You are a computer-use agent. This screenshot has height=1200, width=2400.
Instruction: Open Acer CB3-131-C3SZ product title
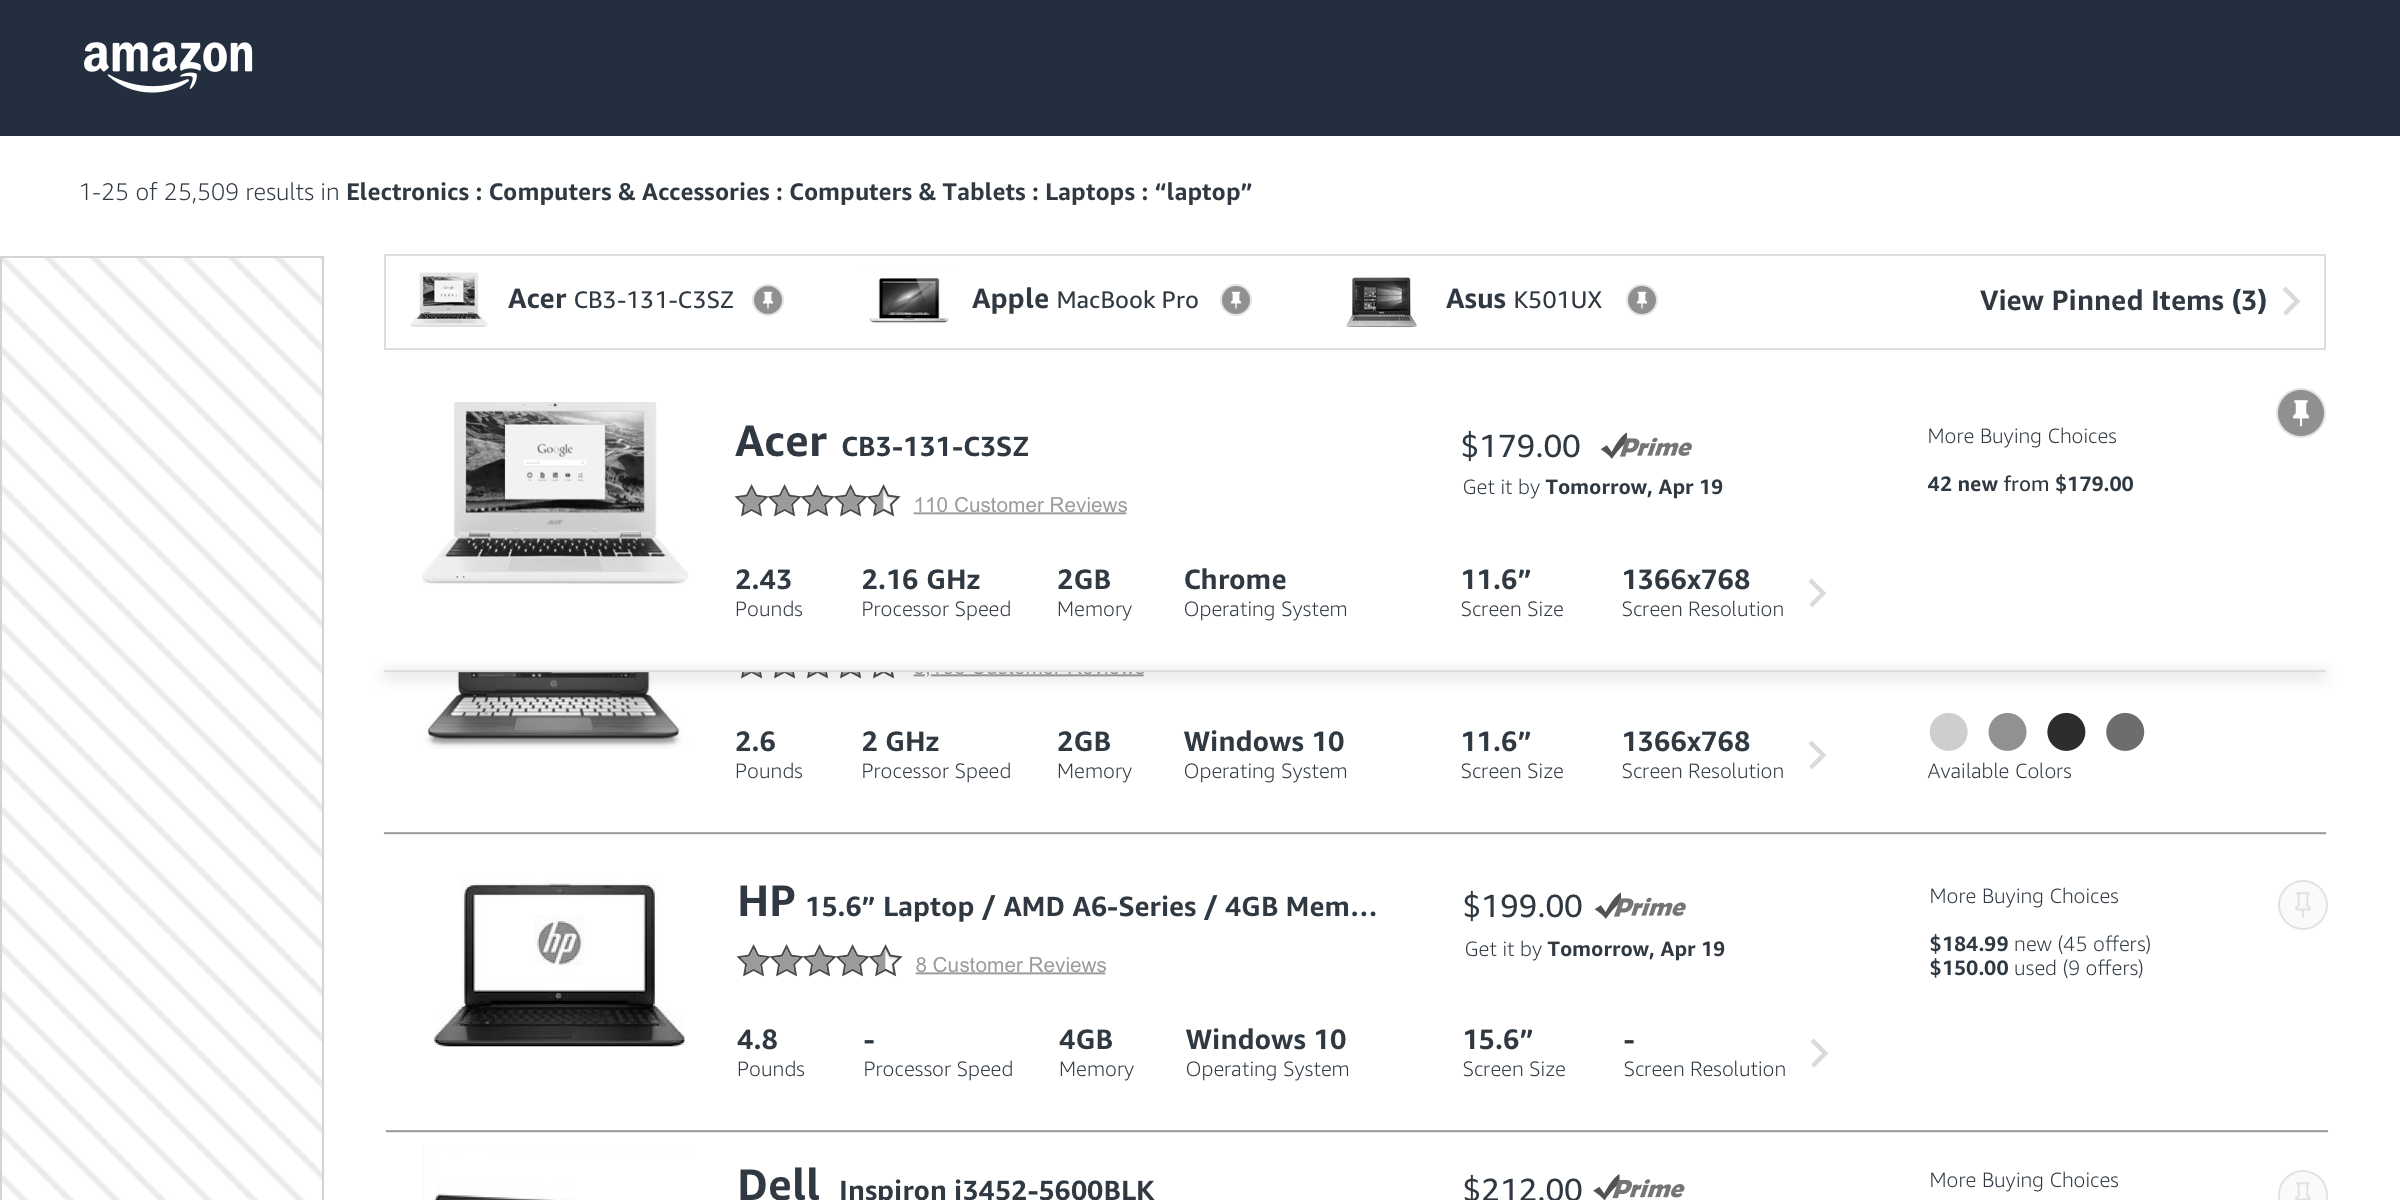pos(881,443)
